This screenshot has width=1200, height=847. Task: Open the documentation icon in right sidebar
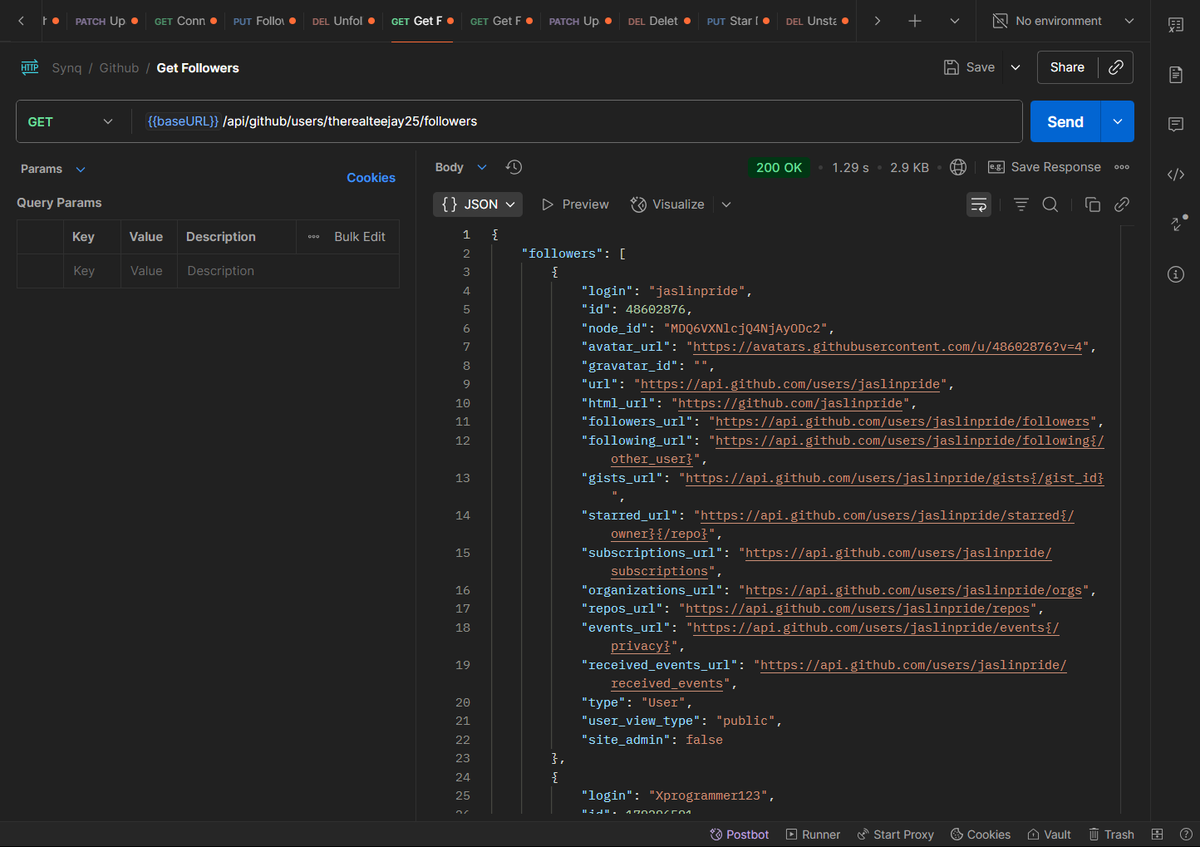click(1176, 75)
